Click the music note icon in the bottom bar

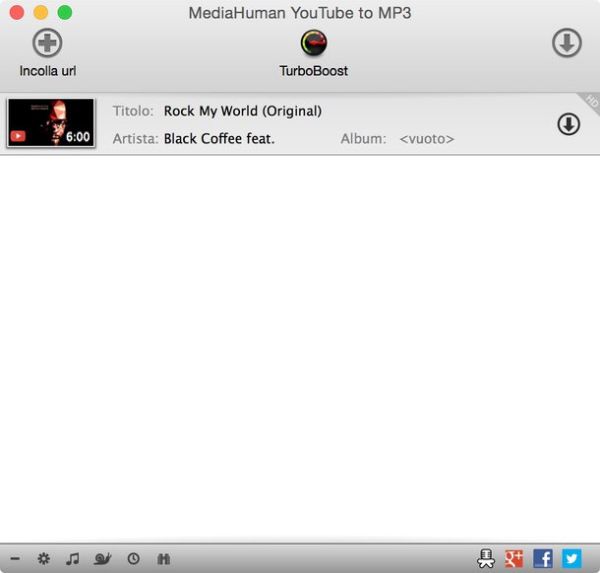point(72,559)
